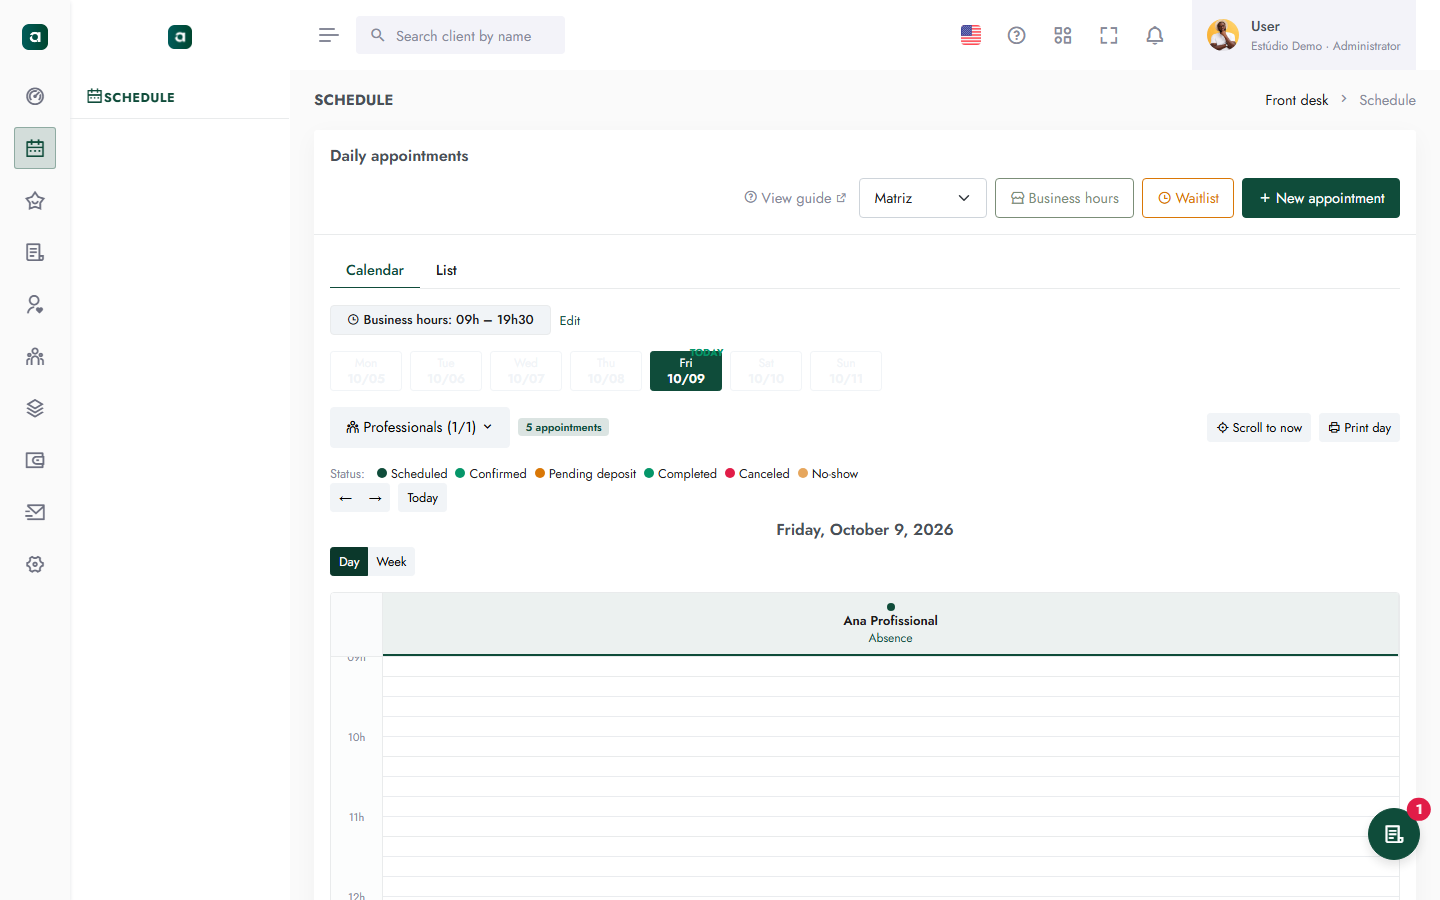The width and height of the screenshot is (1440, 900).
Task: Edit business hours link
Action: pos(570,321)
